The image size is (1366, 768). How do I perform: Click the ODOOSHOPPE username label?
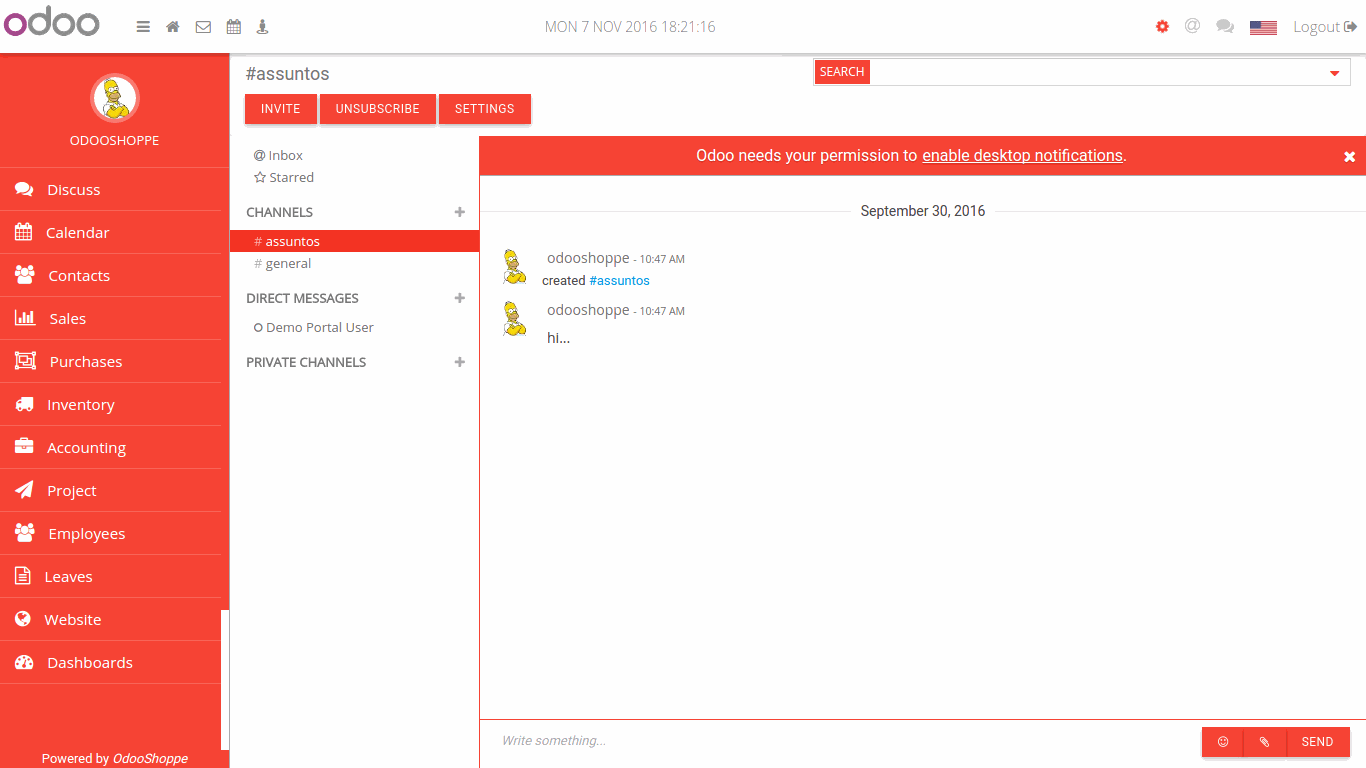click(115, 141)
